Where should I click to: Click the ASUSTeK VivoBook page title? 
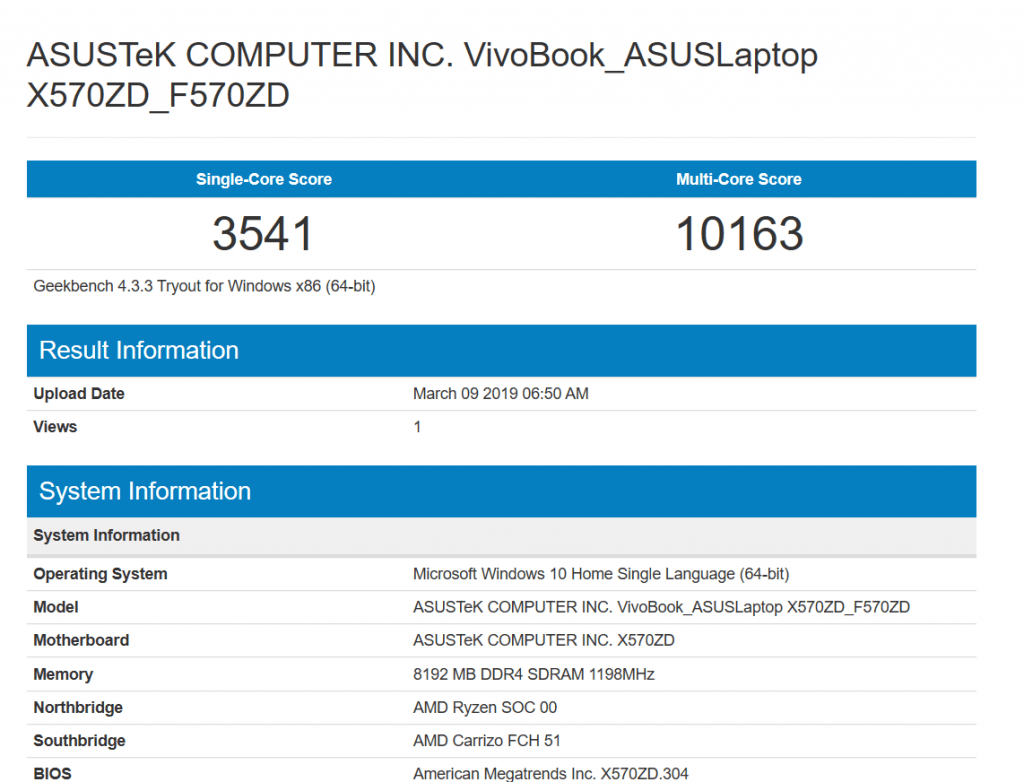point(422,74)
